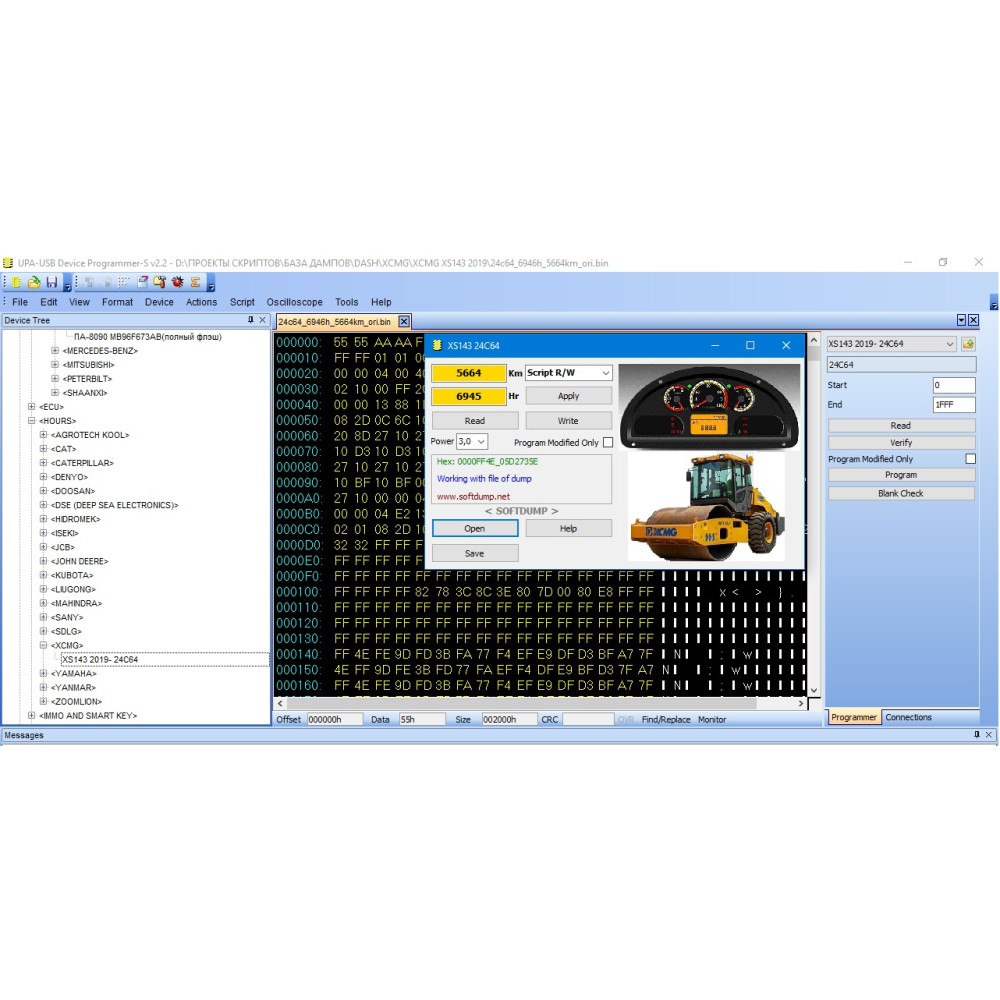Click the End address field 1FFF
The height and width of the screenshot is (1000, 1000).
[953, 404]
